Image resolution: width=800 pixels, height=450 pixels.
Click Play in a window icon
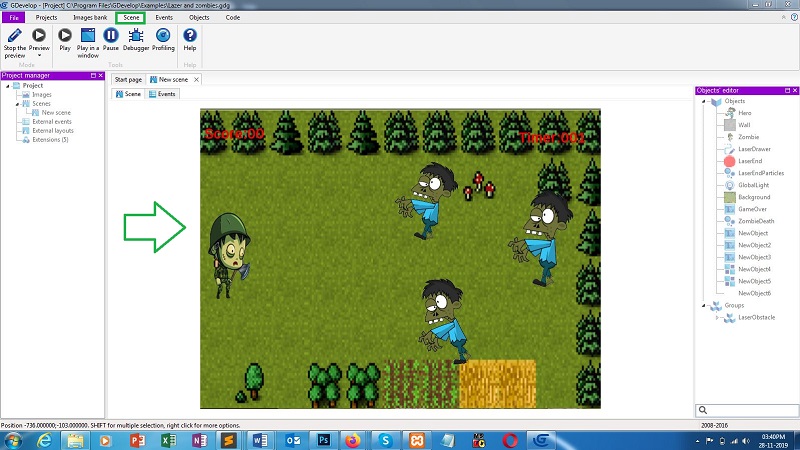[88, 36]
